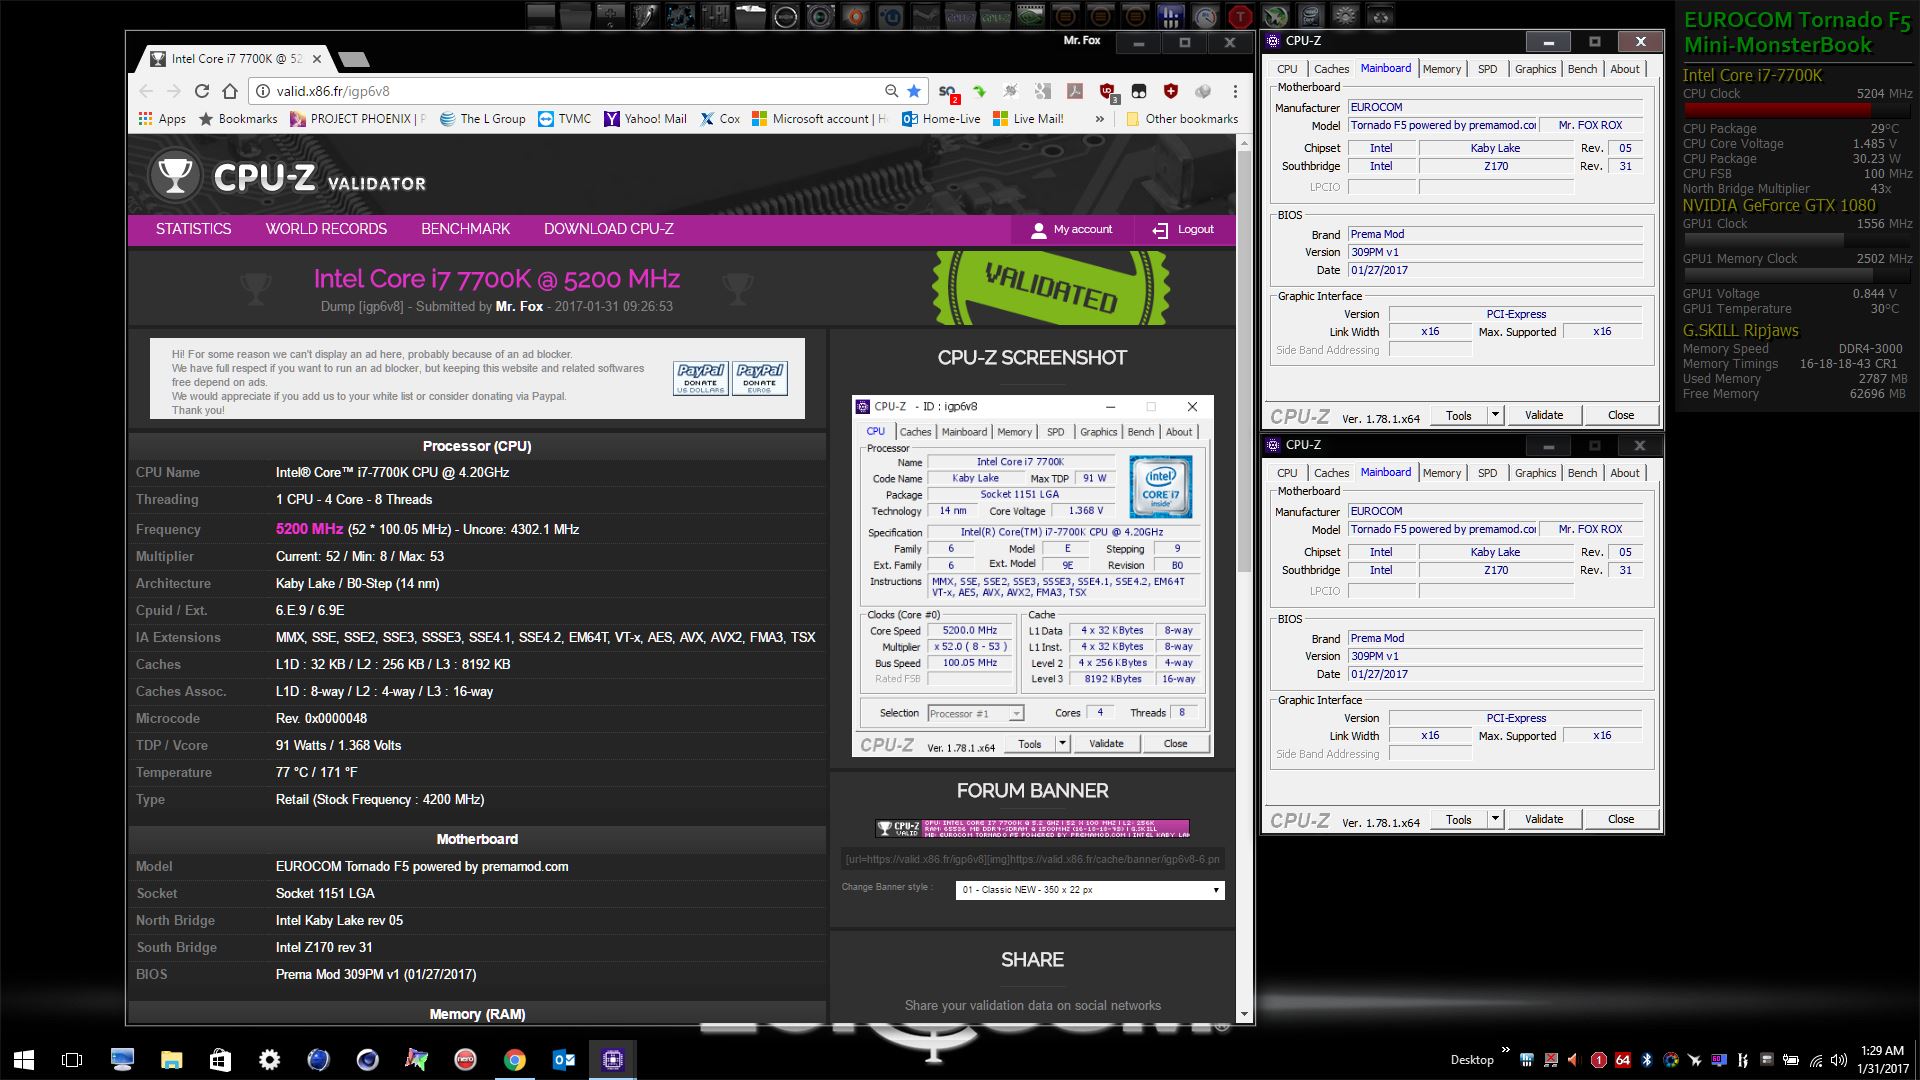Click the forum banner URL text field
The width and height of the screenshot is (1920, 1080).
click(1032, 859)
